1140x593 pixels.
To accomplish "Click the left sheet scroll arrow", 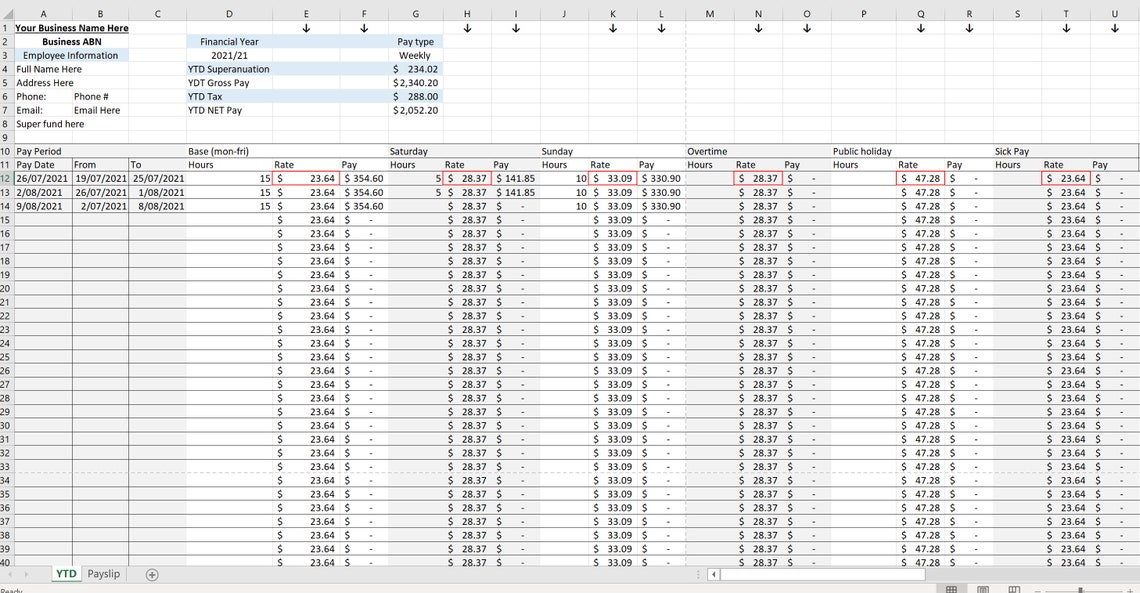I will point(10,574).
